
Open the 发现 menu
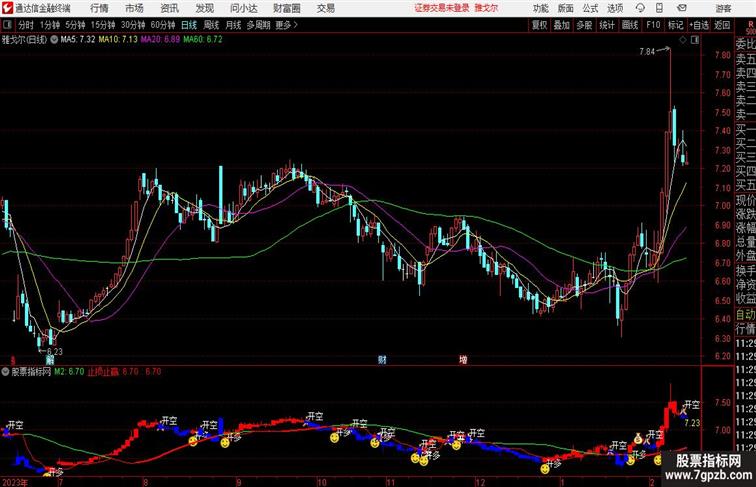(x=205, y=8)
